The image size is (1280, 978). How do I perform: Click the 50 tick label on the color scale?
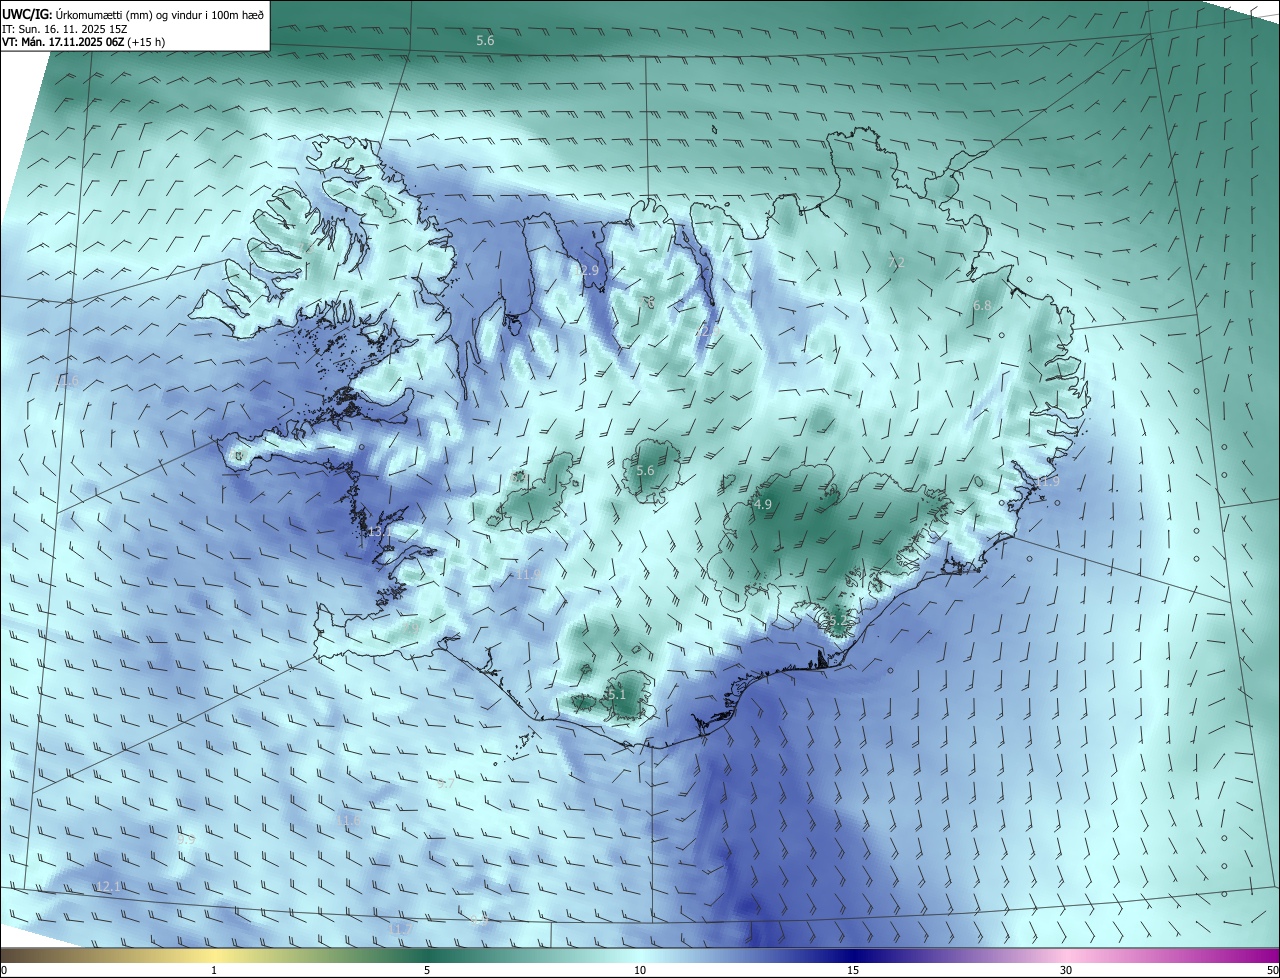point(1272,970)
